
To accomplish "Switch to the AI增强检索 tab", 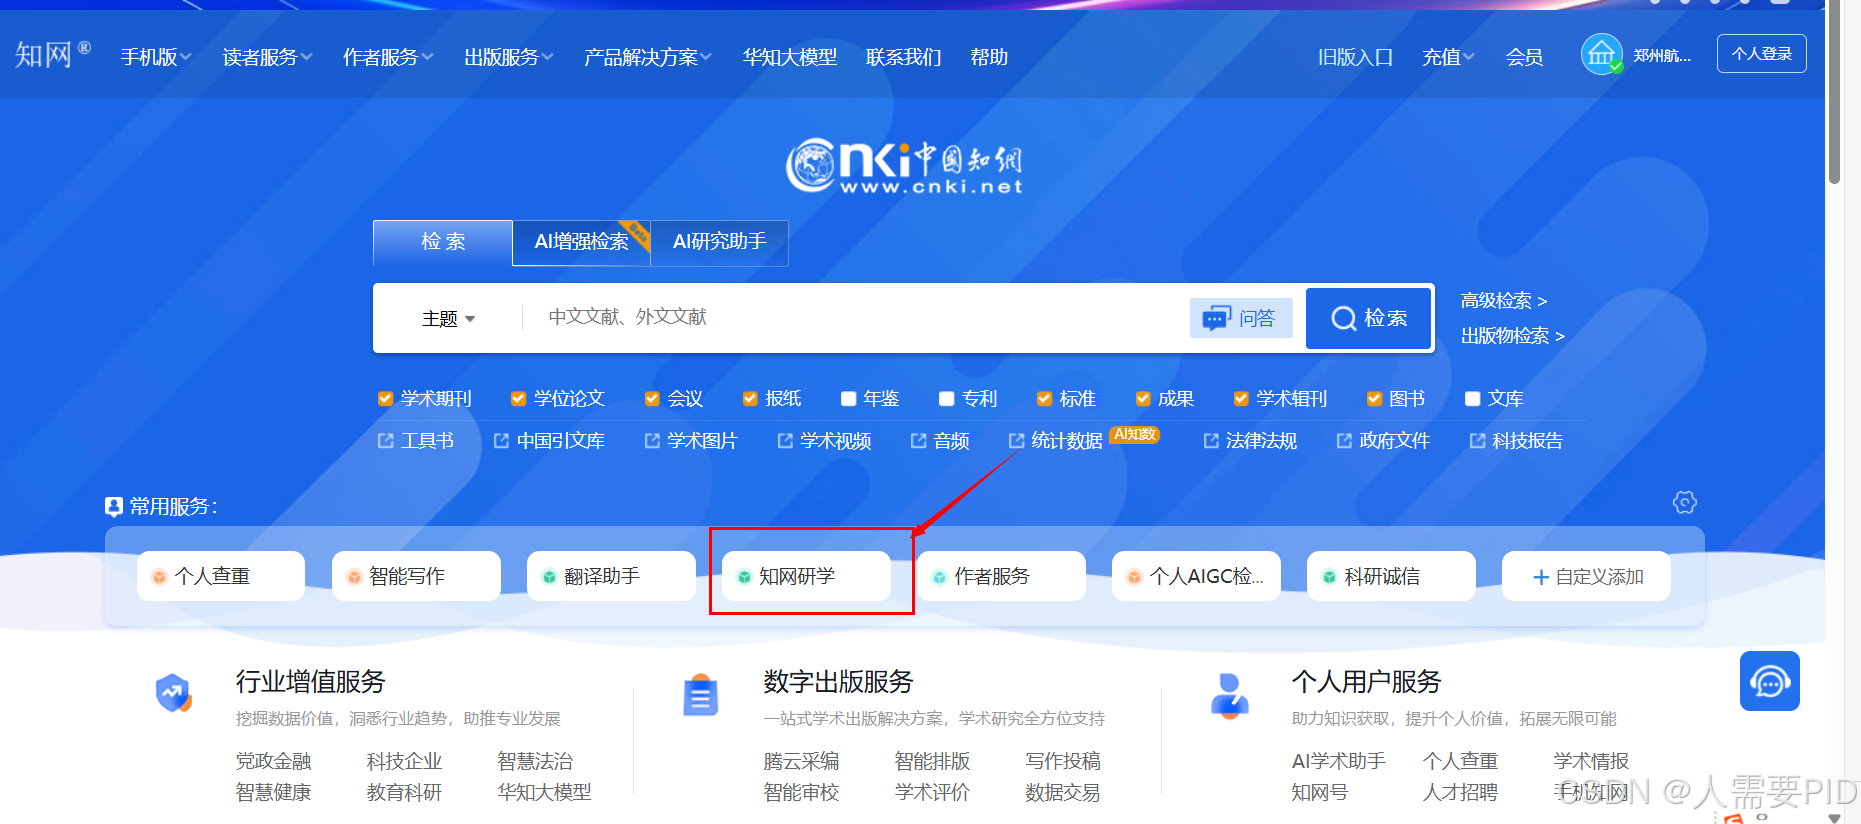I will click(x=581, y=242).
